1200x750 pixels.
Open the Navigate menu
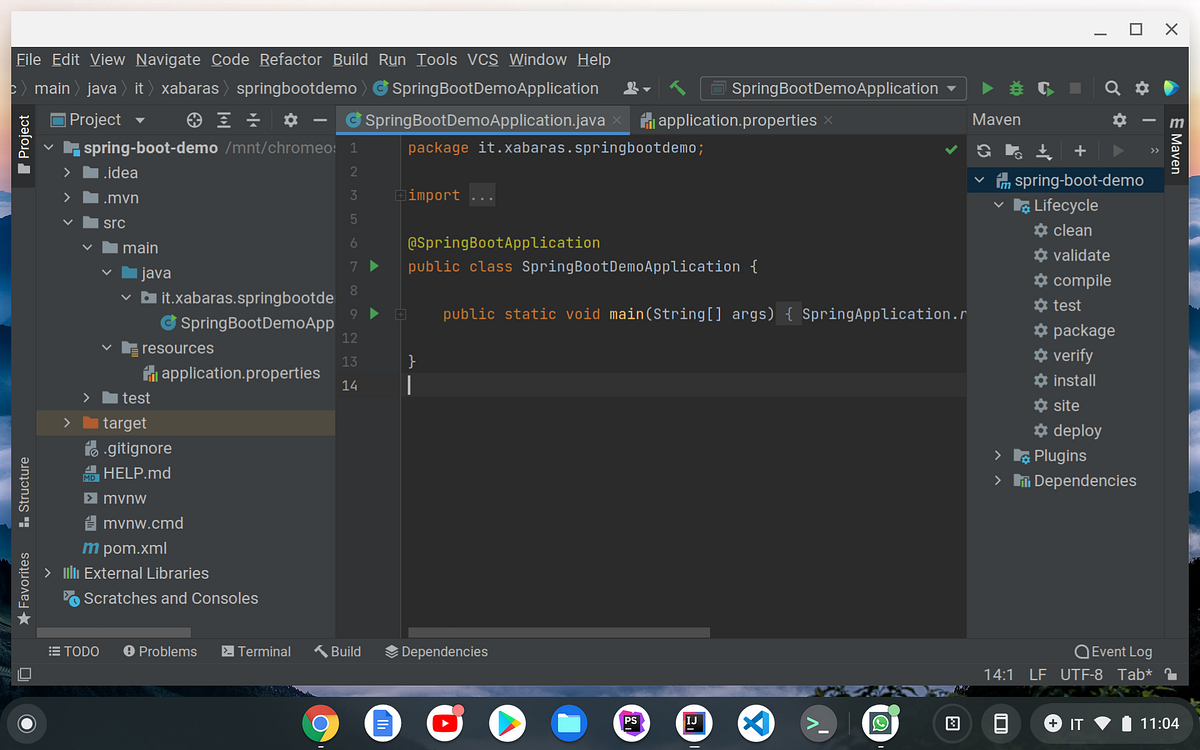click(x=168, y=59)
